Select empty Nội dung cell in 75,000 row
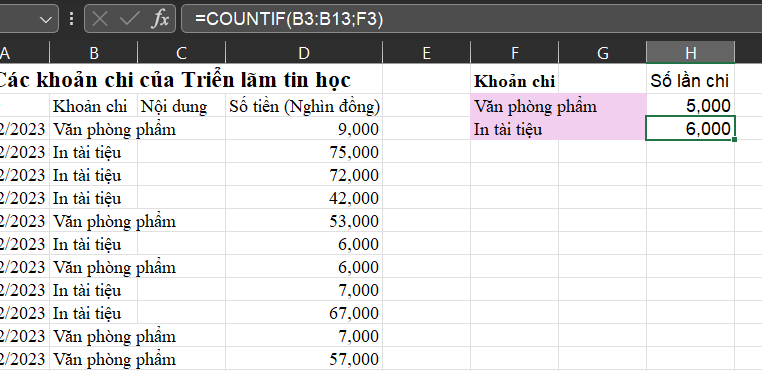This screenshot has height=371, width=762. pyautogui.click(x=181, y=152)
